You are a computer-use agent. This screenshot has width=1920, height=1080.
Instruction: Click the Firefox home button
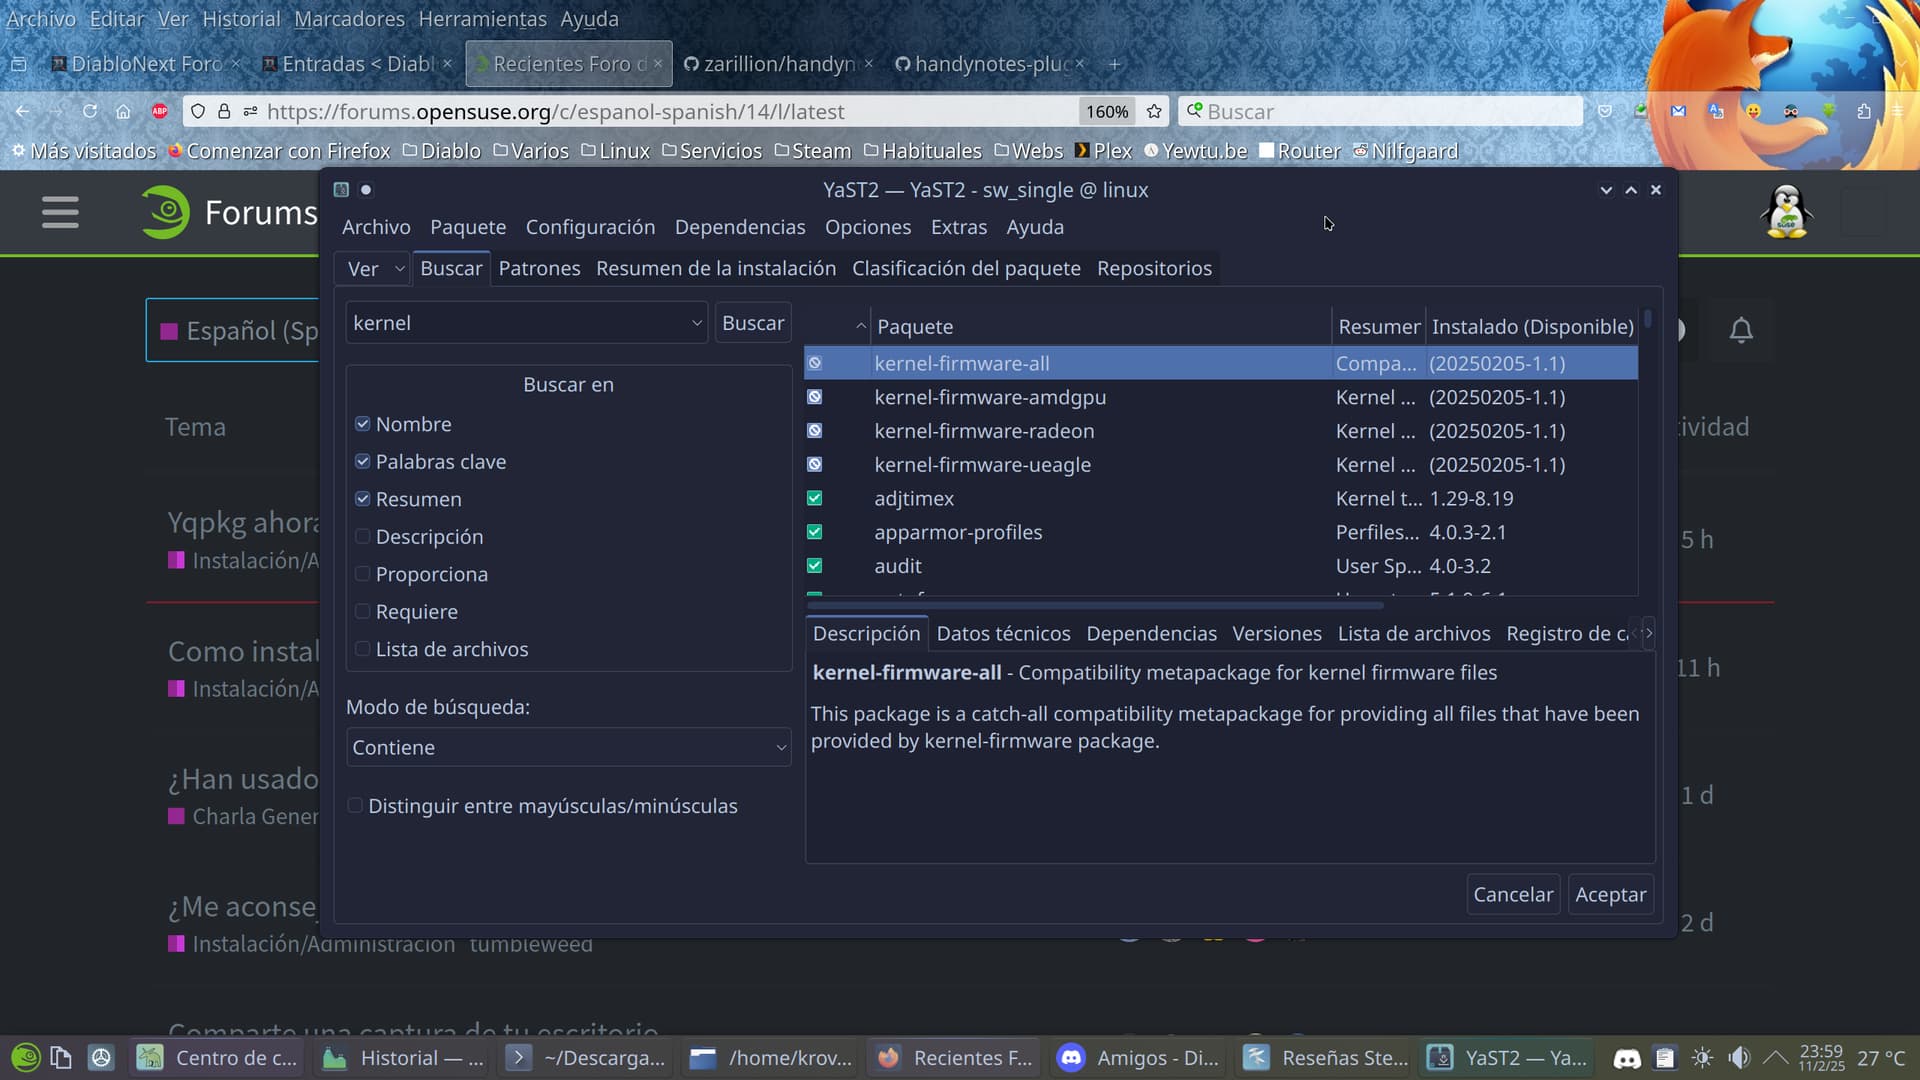123,112
